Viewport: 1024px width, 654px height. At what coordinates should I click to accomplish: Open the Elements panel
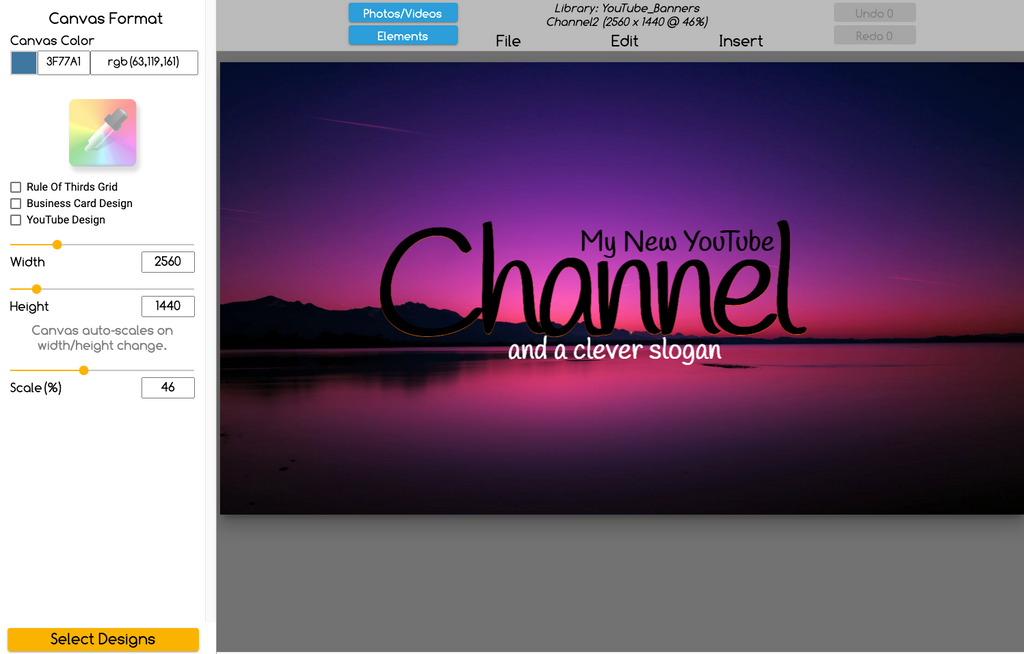tap(403, 36)
